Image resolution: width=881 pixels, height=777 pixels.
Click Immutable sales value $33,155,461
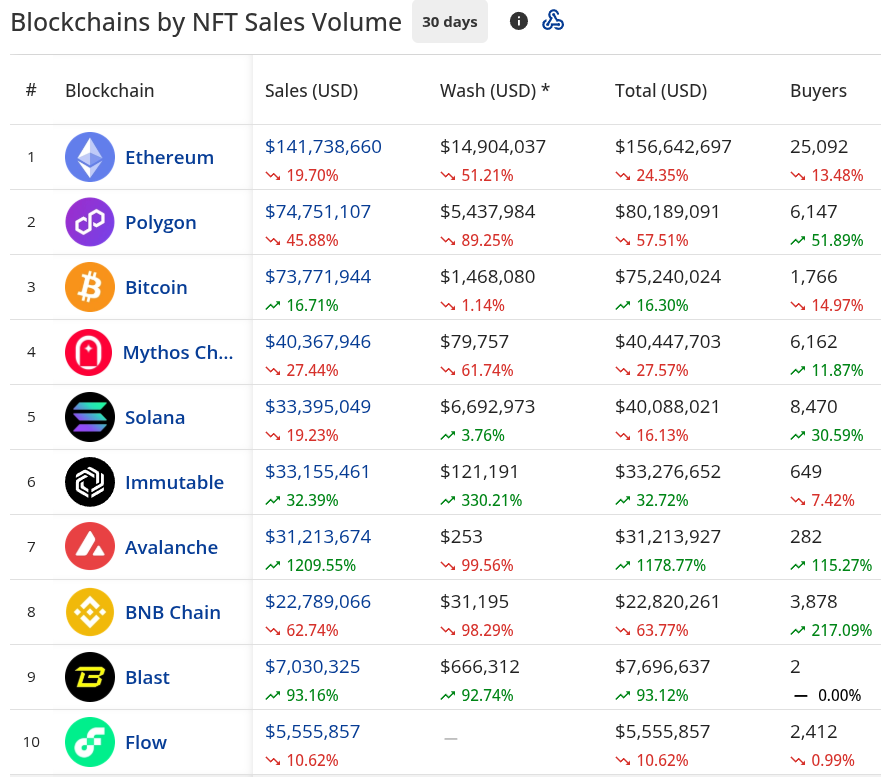[317, 471]
